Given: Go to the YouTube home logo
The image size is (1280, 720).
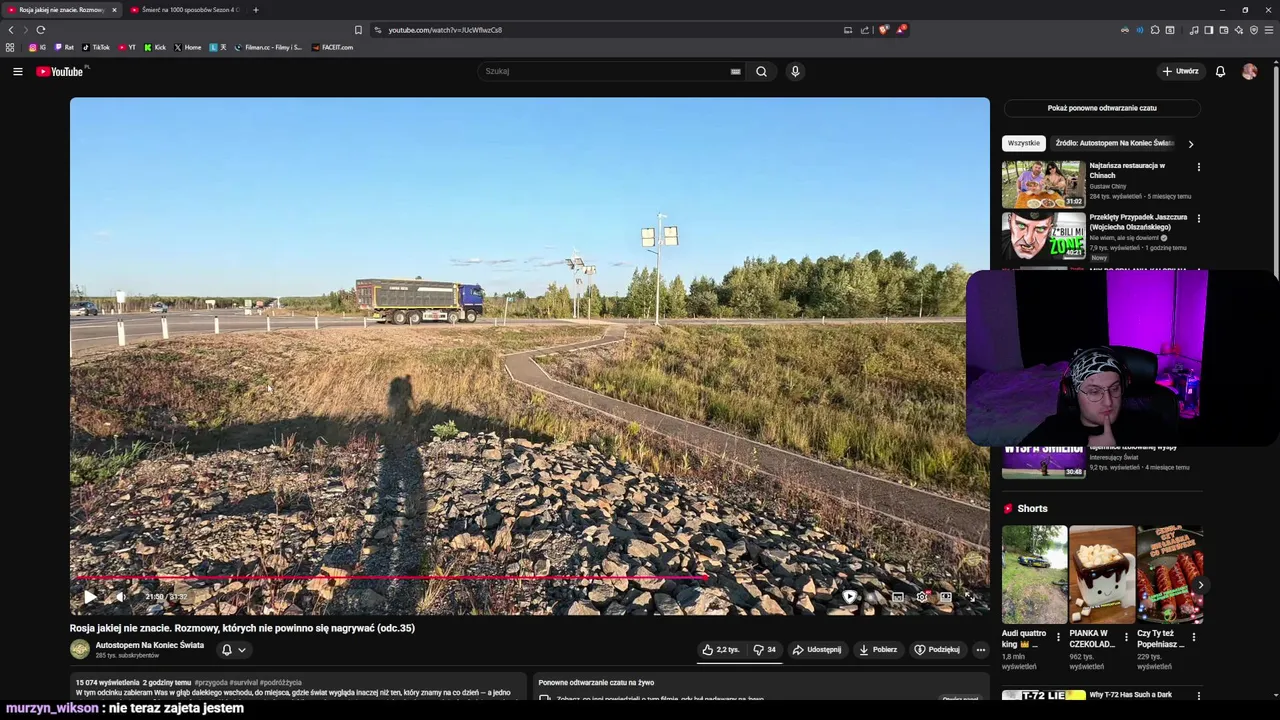Looking at the screenshot, I should tap(60, 71).
